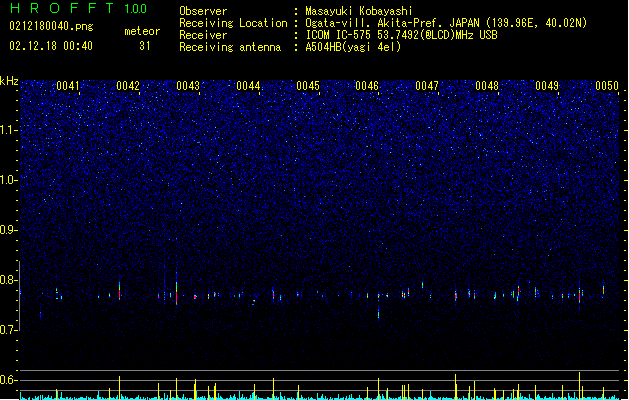Click time marker 0046
The width and height of the screenshot is (629, 400).
tap(367, 85)
